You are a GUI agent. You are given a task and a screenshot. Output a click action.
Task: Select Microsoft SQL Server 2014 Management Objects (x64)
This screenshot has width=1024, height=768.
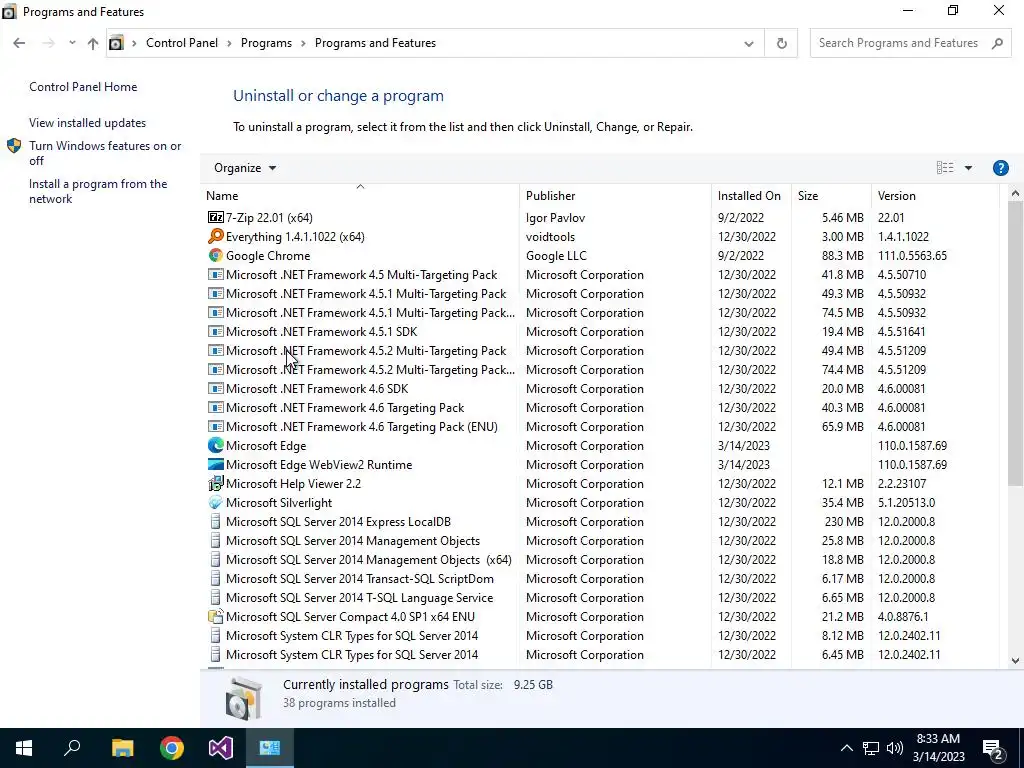[368, 560]
